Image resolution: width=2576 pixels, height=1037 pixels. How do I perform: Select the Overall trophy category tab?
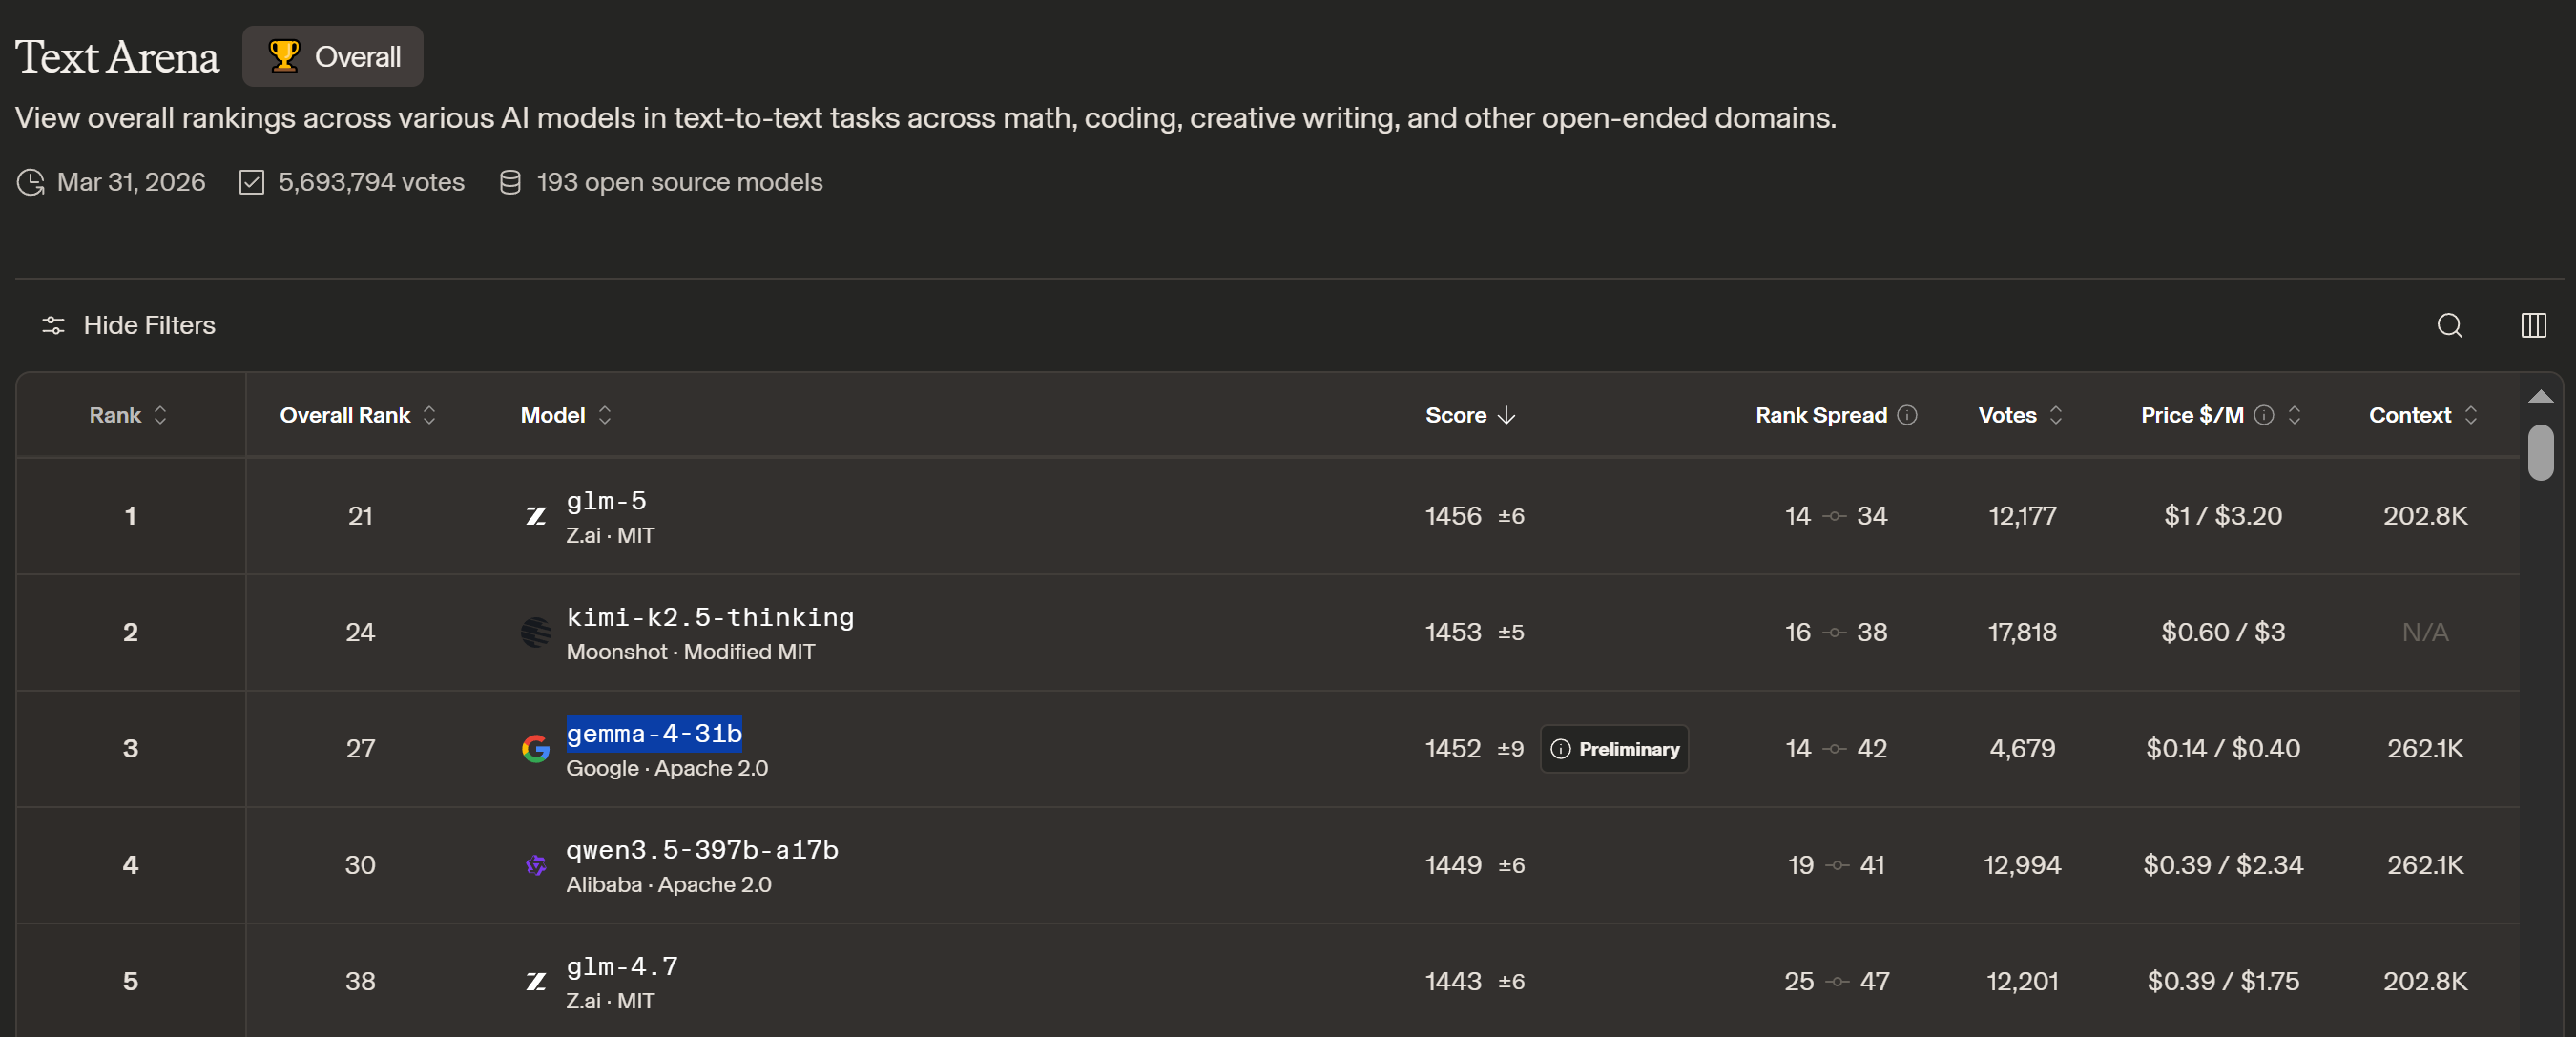(333, 57)
